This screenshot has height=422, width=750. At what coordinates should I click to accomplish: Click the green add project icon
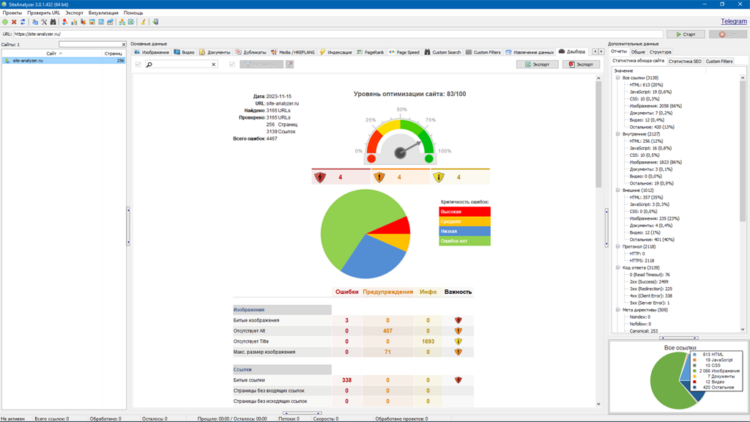(x=5, y=22)
